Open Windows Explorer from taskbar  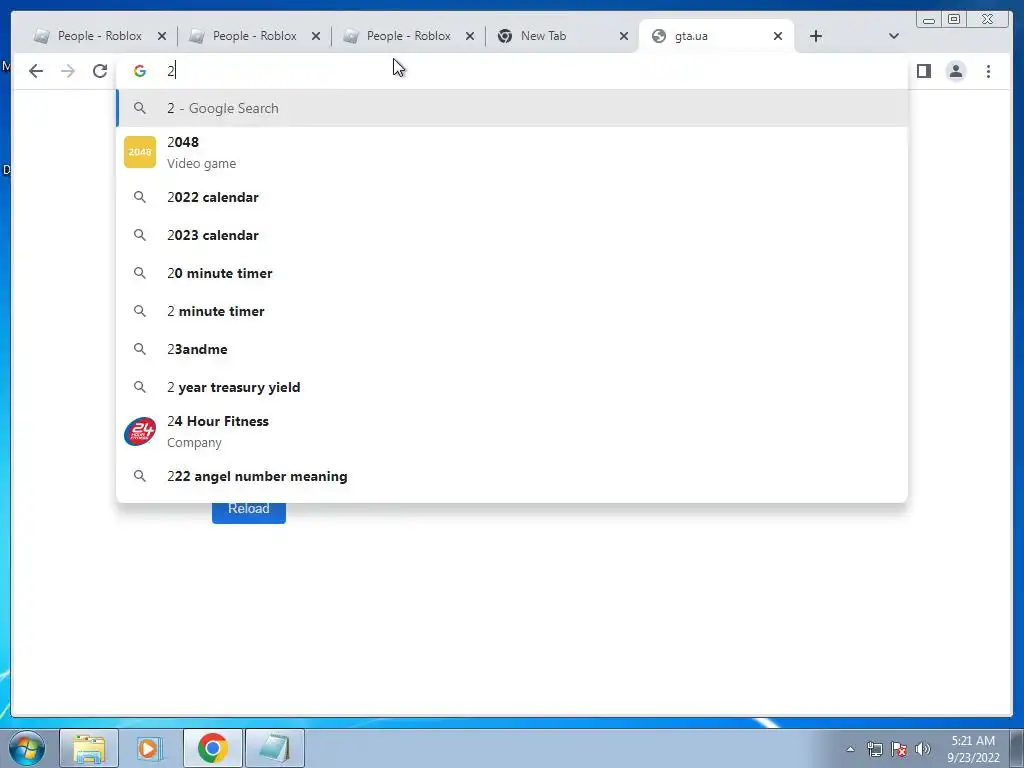coord(89,748)
